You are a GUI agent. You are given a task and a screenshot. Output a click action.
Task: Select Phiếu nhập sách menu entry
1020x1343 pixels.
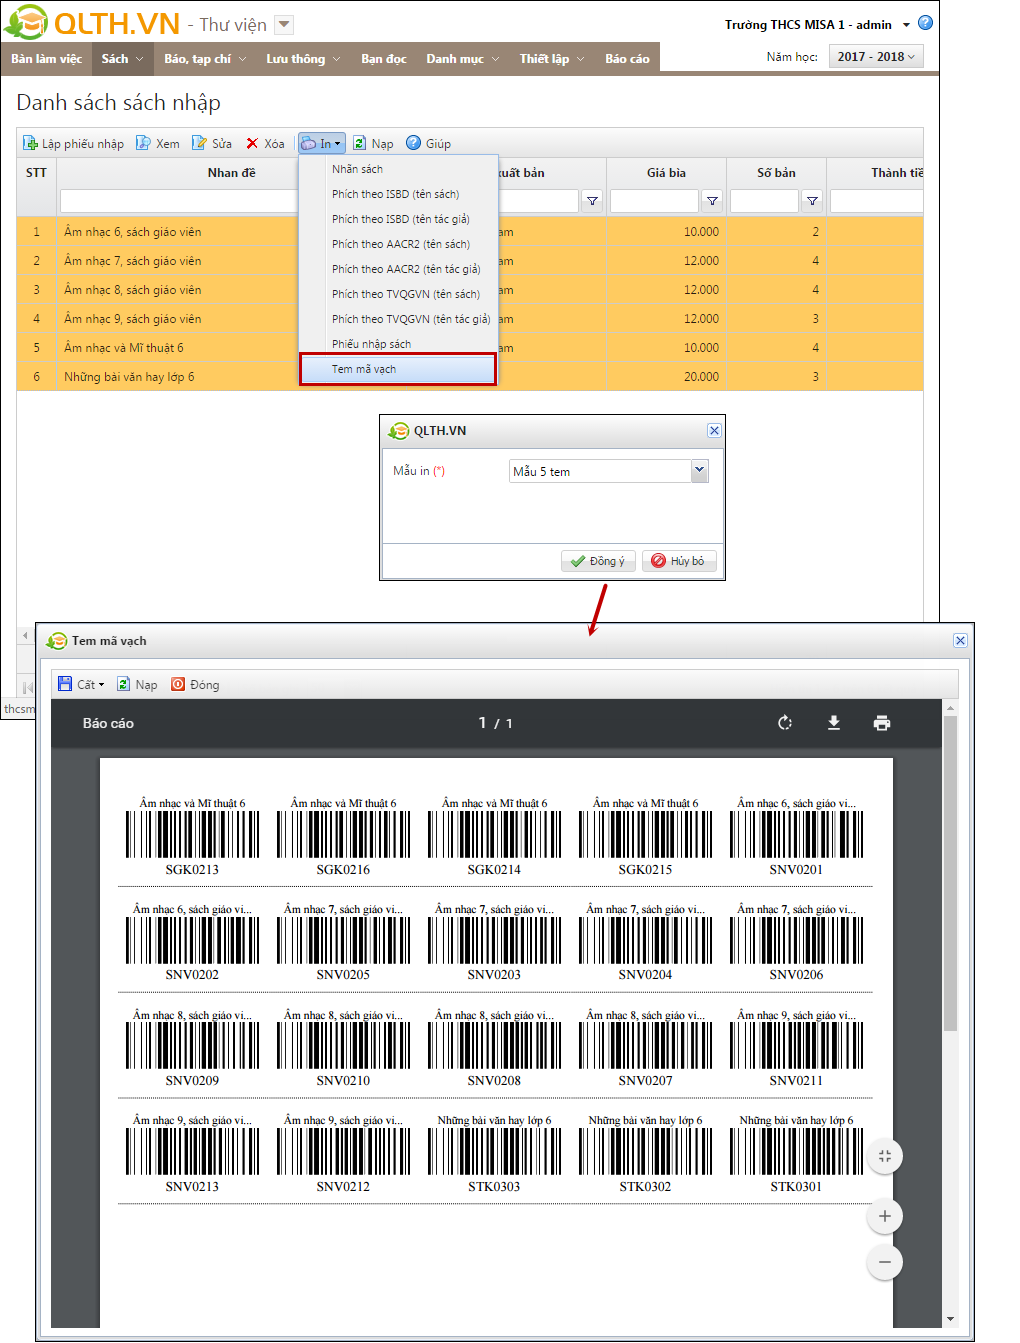point(398,344)
